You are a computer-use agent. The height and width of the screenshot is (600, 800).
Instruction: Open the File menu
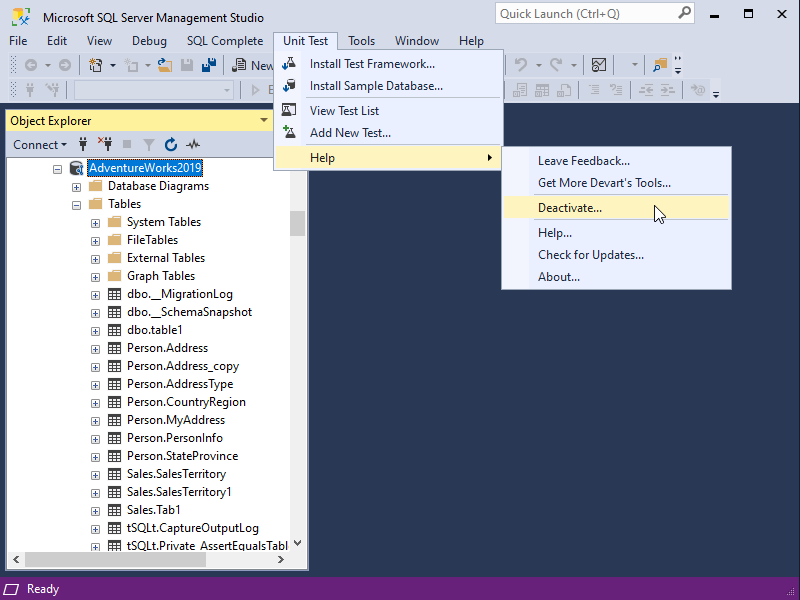pyautogui.click(x=18, y=41)
